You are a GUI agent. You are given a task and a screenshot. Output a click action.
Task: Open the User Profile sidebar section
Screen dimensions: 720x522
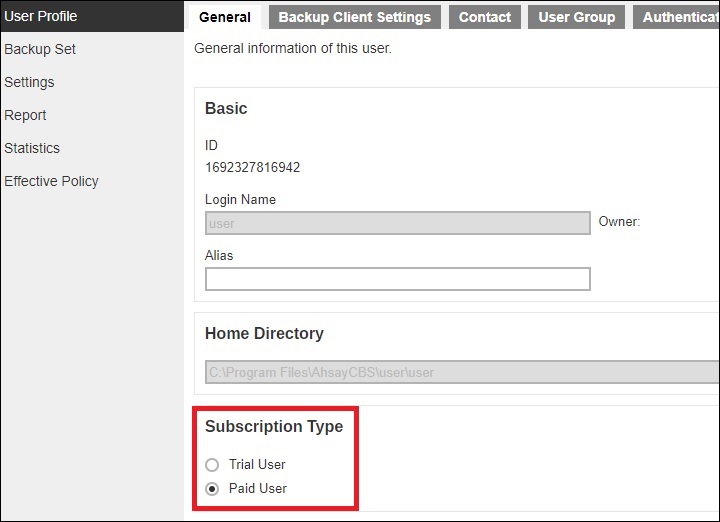point(41,16)
